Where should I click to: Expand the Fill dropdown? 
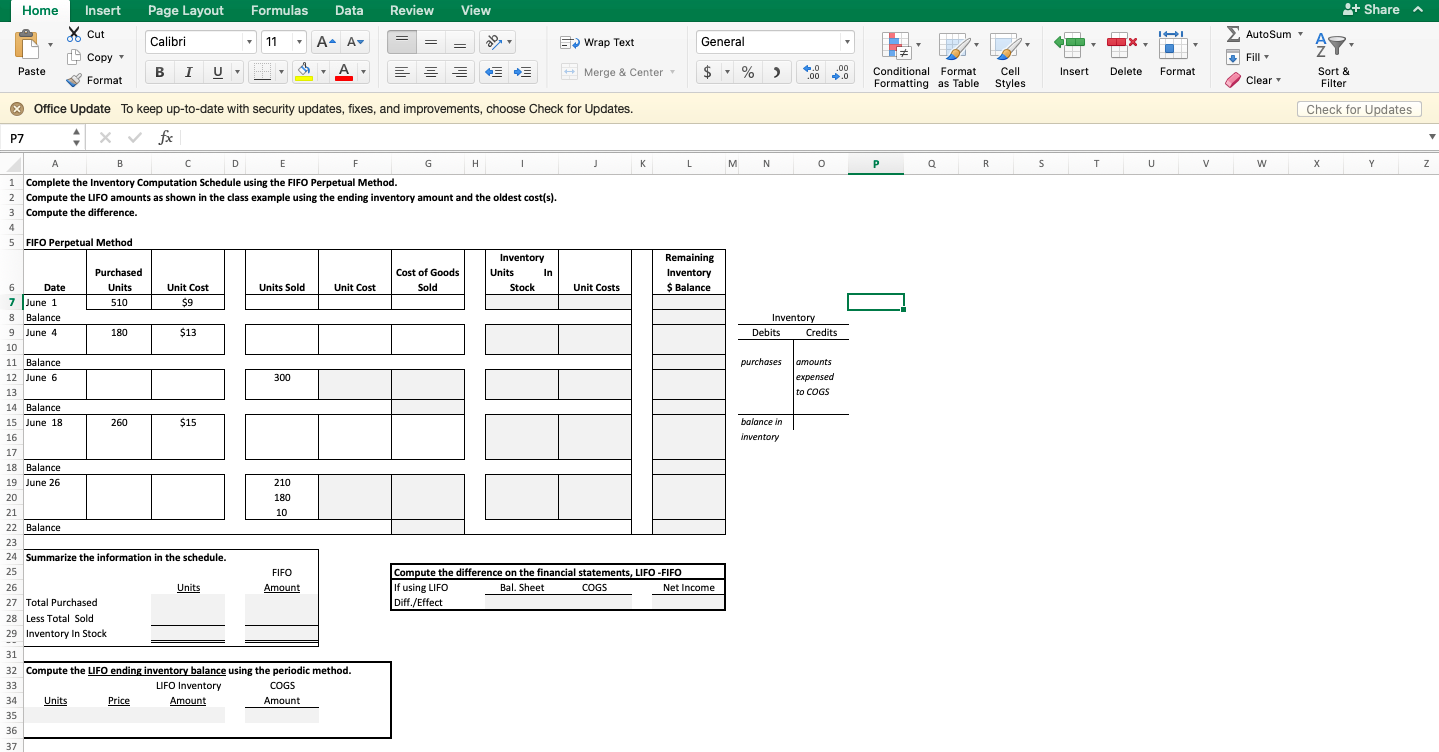coord(1265,57)
